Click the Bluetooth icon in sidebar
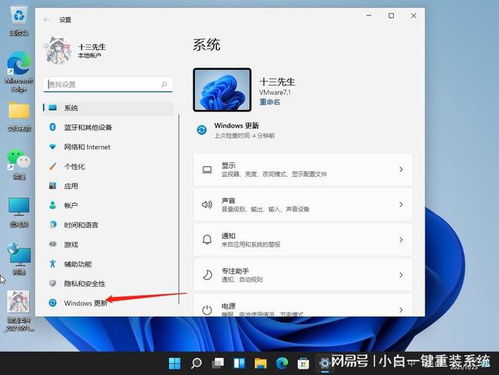Viewport: 499px width, 375px height. [52, 127]
